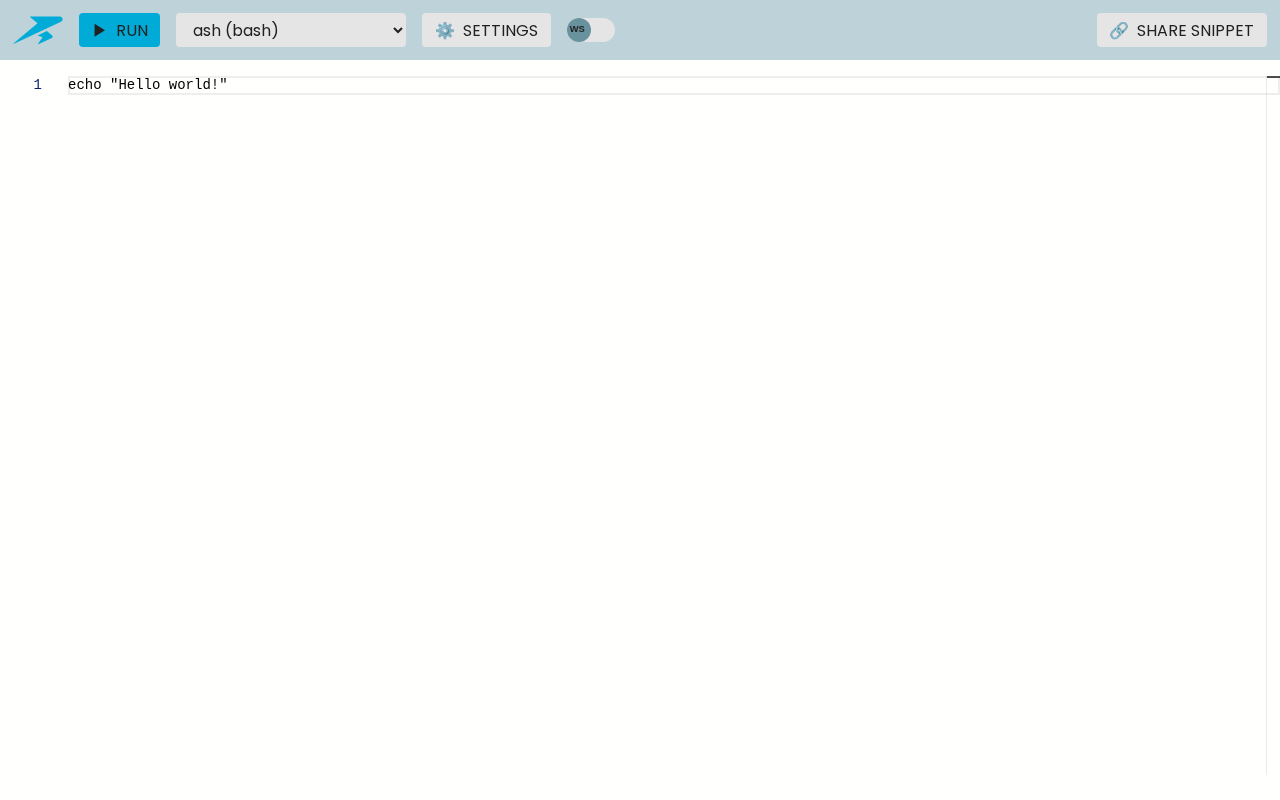Screen dimensions: 1280x800
Task: Run the code with the RUN button
Action: pos(119,30)
